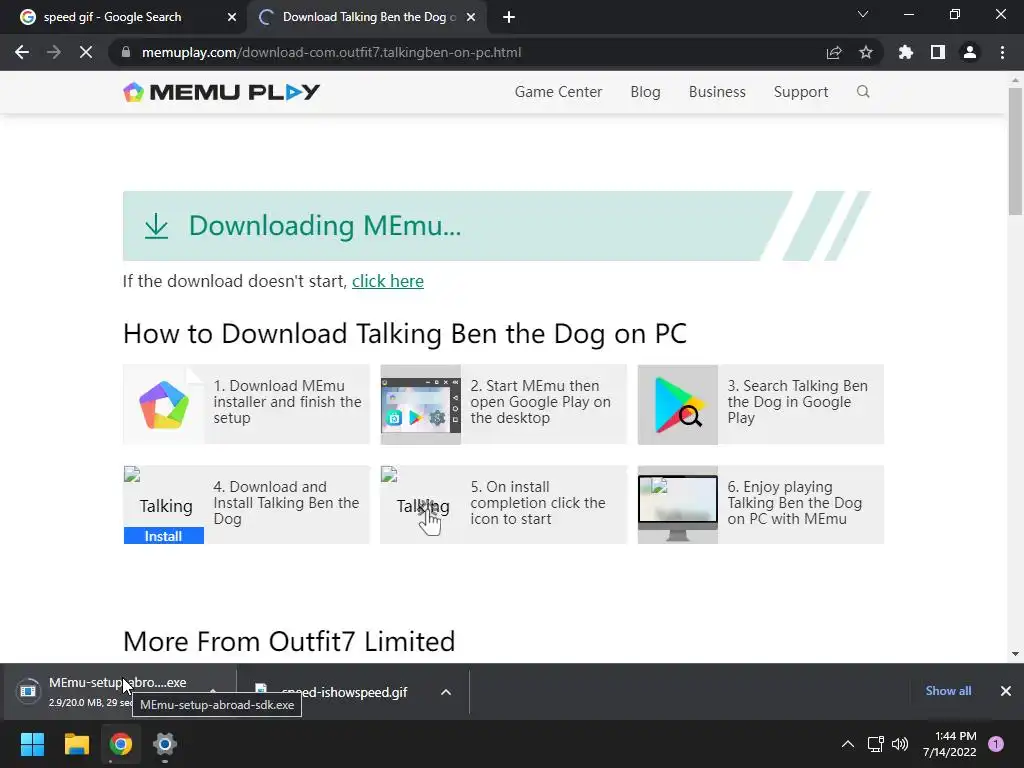
Task: Click the Chrome taskbar icon
Action: (x=121, y=744)
